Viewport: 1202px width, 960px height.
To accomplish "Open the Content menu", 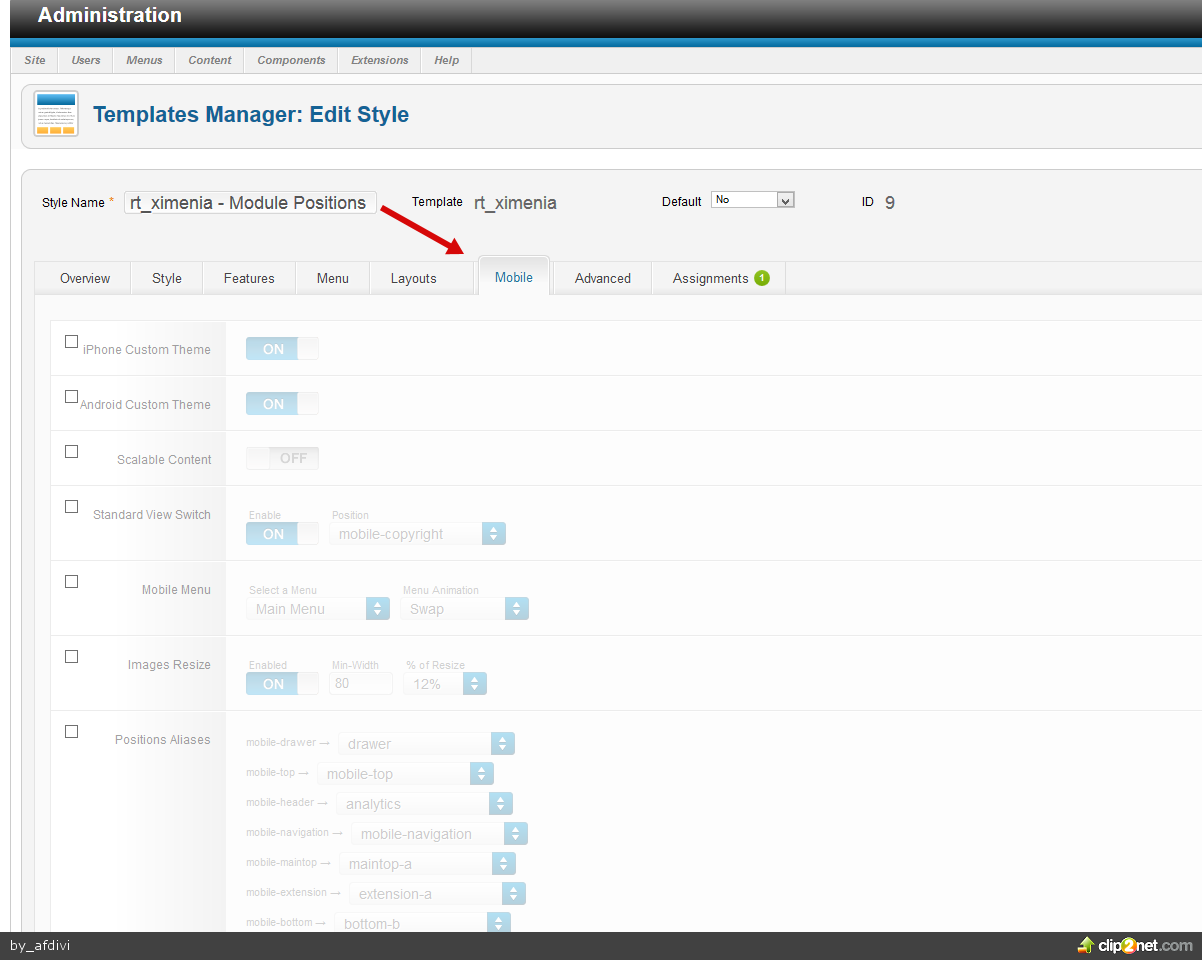I will coord(210,60).
